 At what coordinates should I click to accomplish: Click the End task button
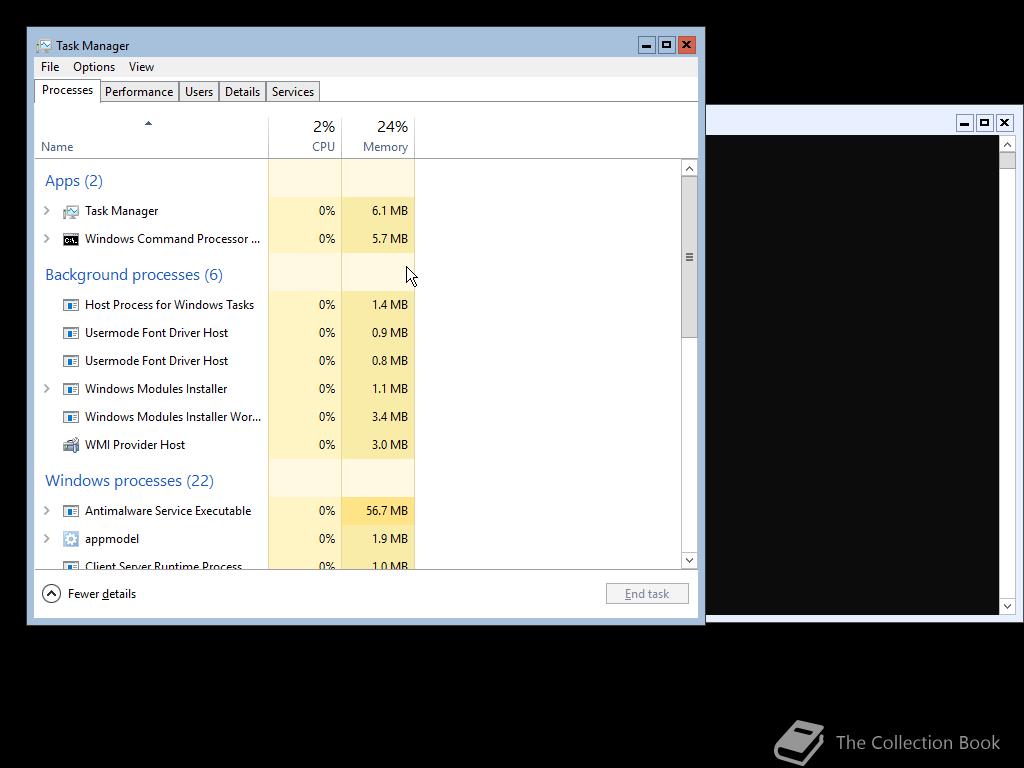[x=647, y=594]
